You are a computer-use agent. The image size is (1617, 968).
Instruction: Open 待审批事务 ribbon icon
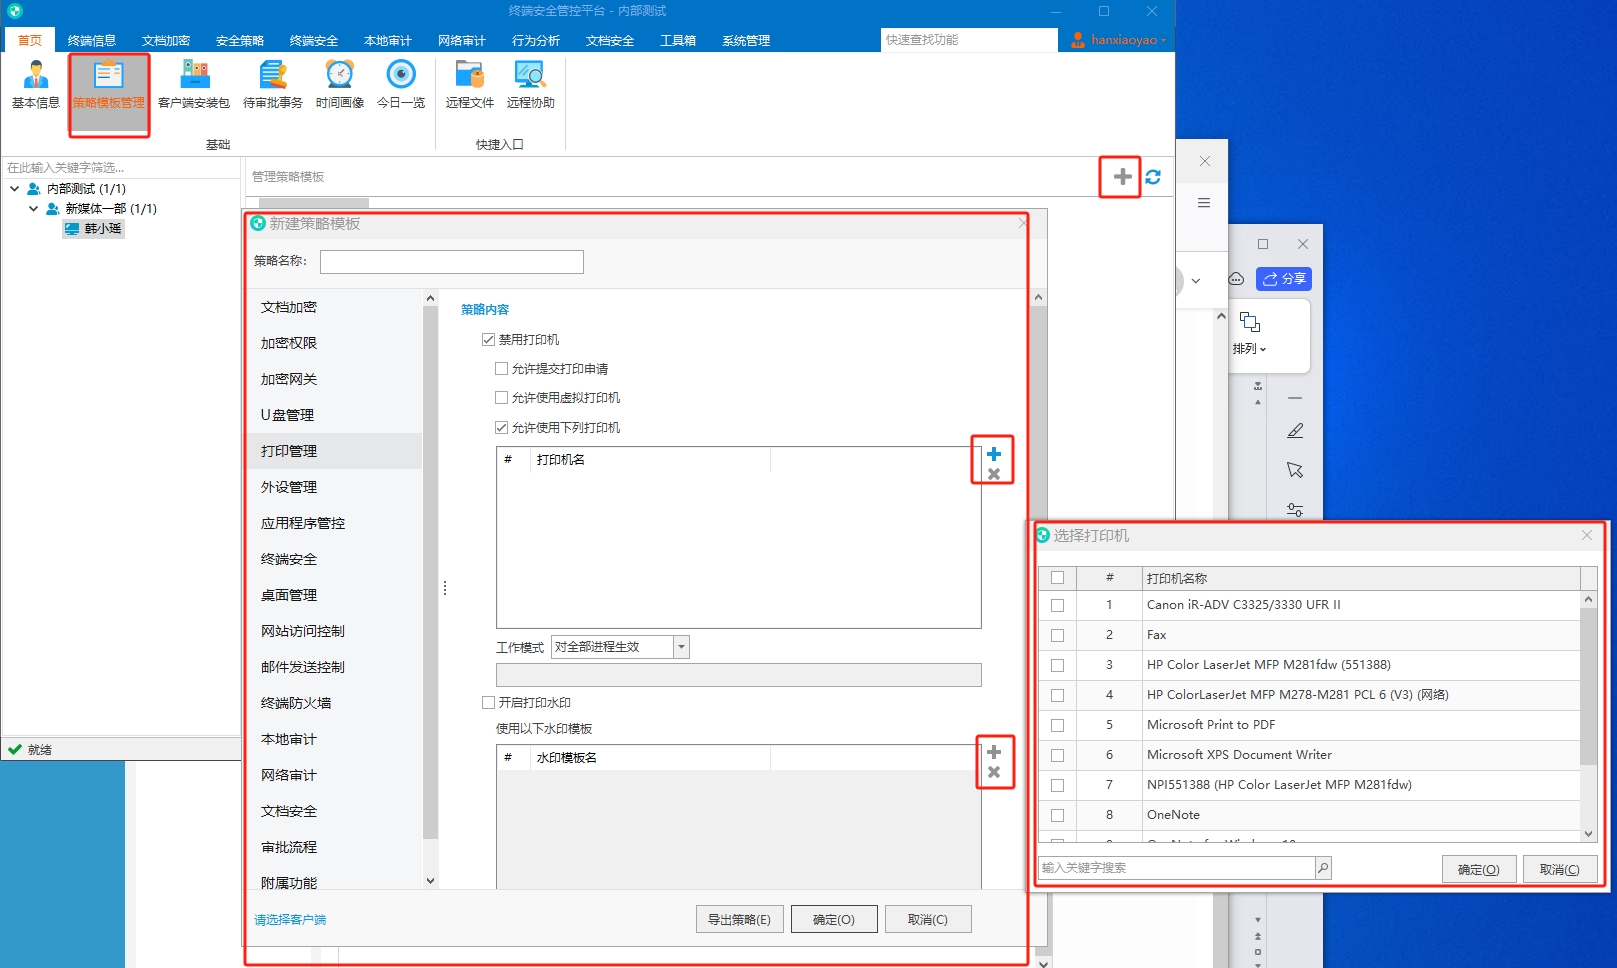(273, 84)
